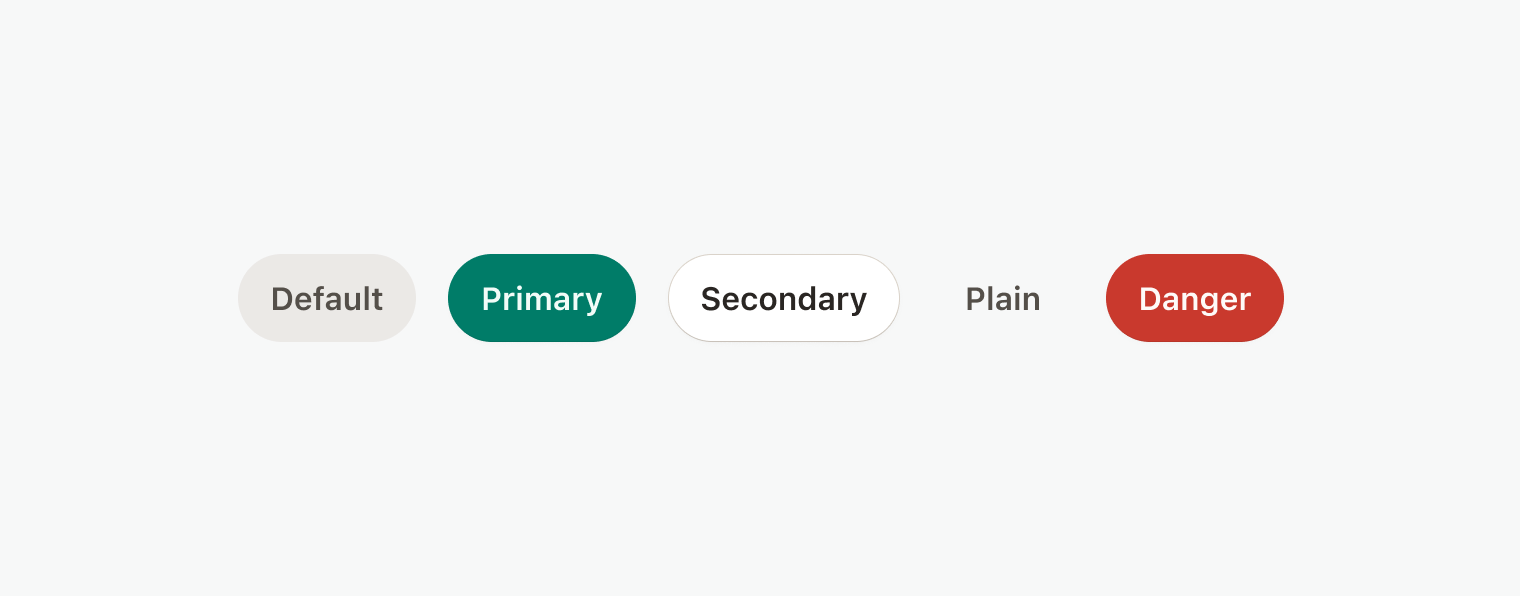
Task: Select the borderless Plain button
Action: (x=1002, y=298)
